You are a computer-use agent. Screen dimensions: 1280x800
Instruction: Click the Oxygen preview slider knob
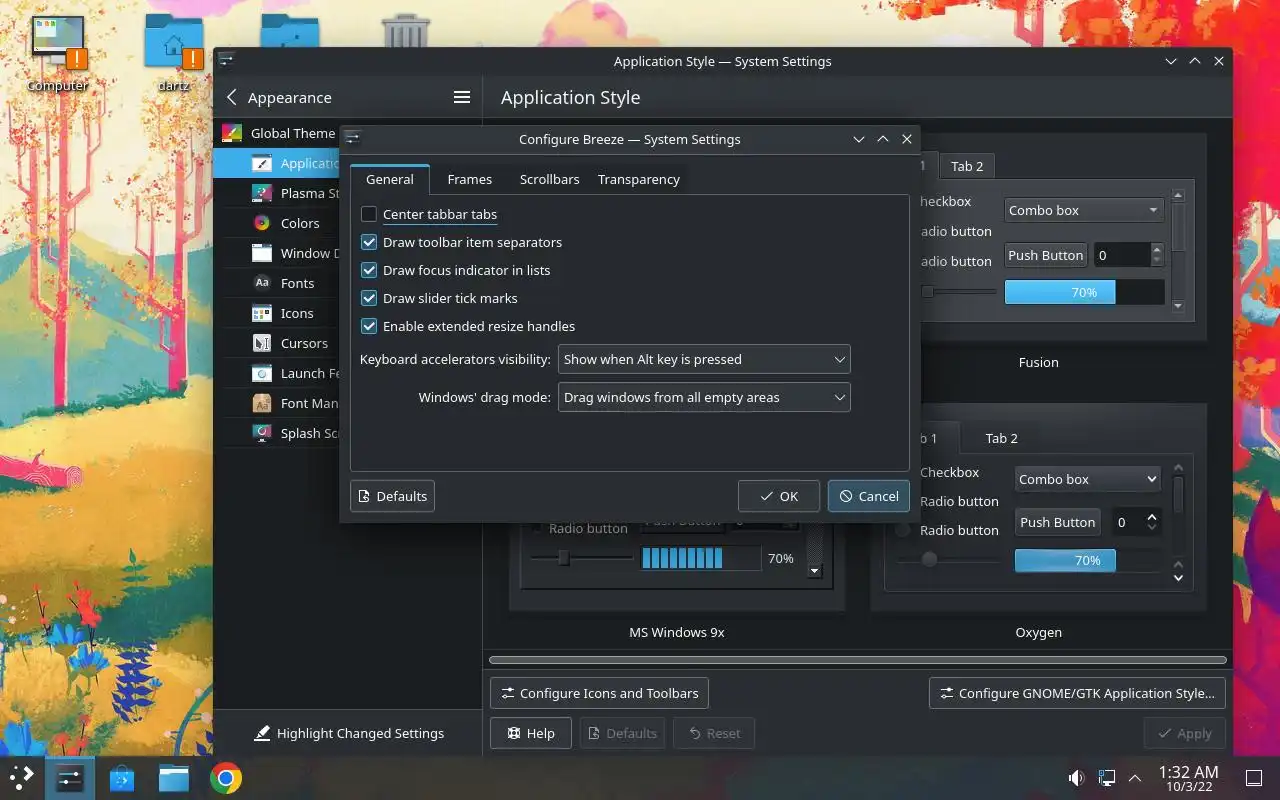(929, 559)
